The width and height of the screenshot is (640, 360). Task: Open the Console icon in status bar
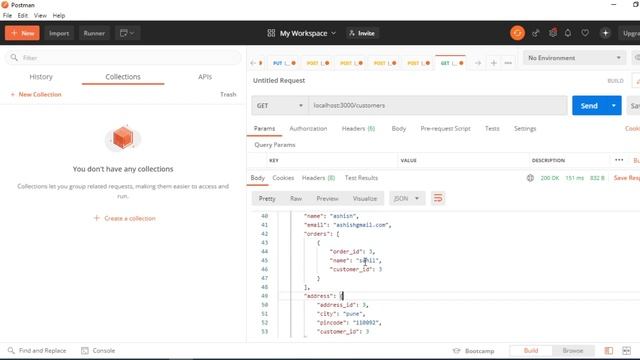84,351
